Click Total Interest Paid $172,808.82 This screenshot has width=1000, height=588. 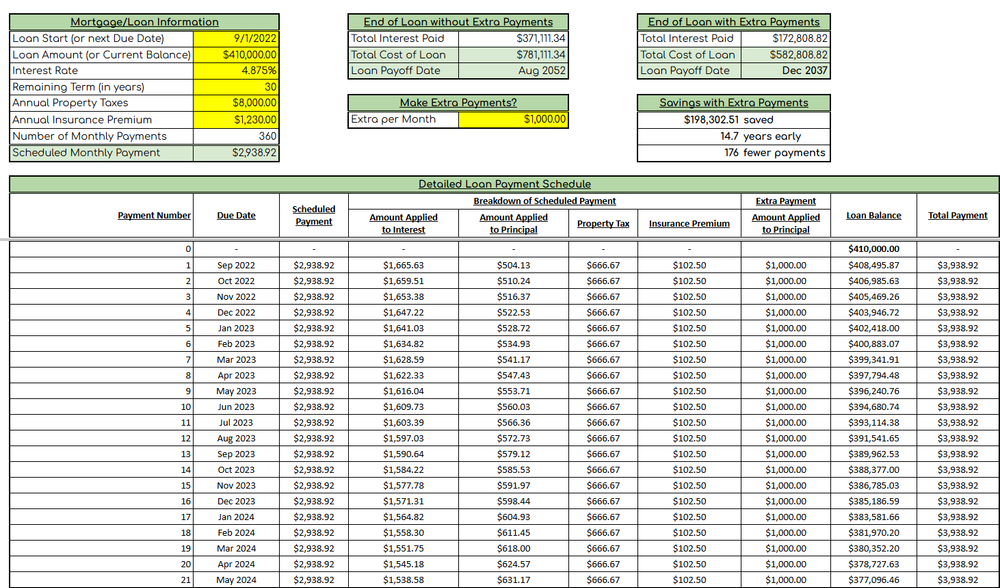tap(786, 38)
